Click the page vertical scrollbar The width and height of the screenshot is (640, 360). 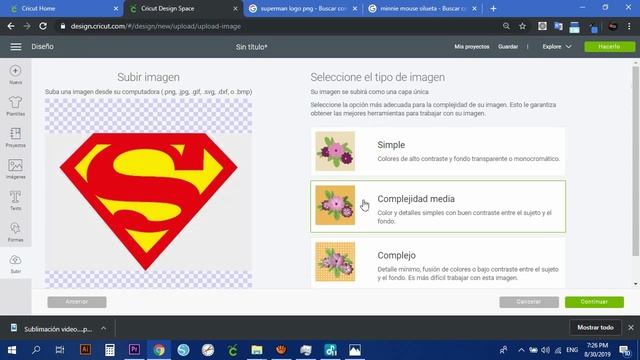coord(635,161)
